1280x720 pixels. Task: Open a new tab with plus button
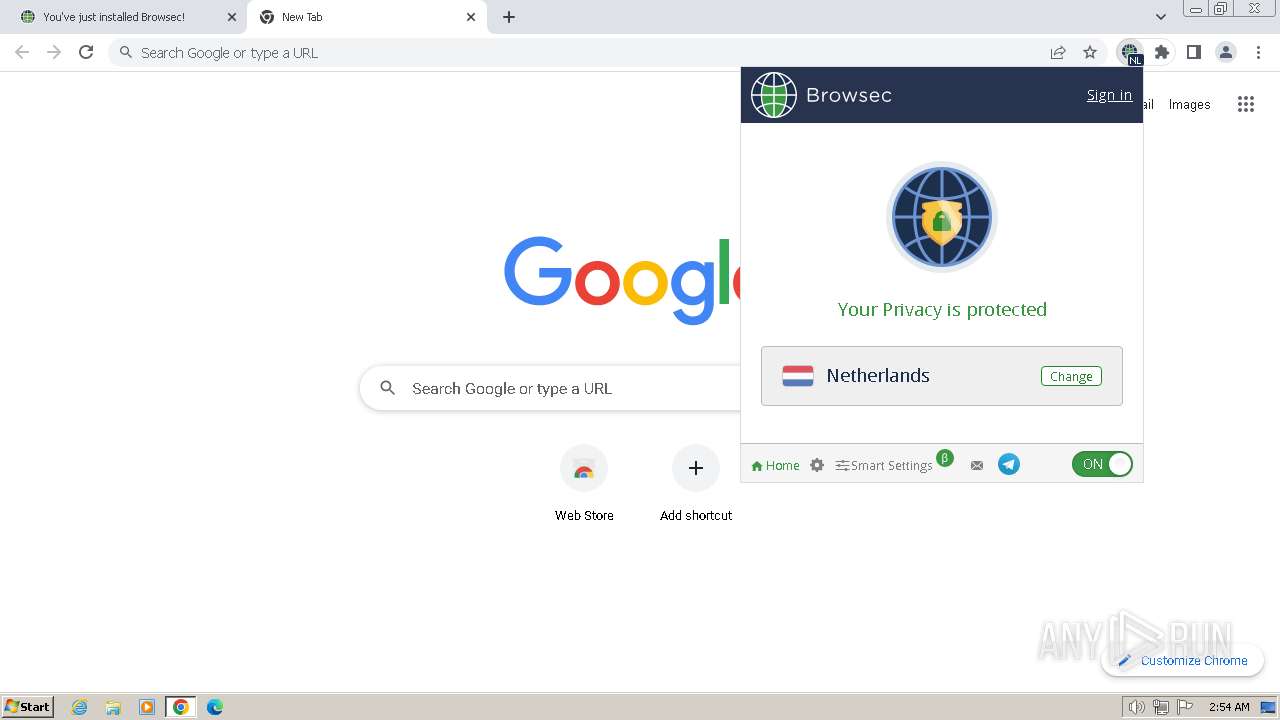pyautogui.click(x=509, y=17)
